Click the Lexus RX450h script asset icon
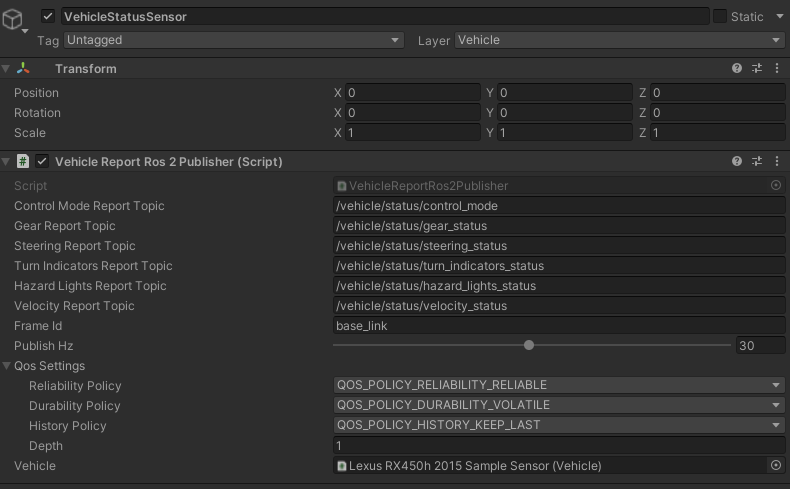 pyautogui.click(x=342, y=466)
